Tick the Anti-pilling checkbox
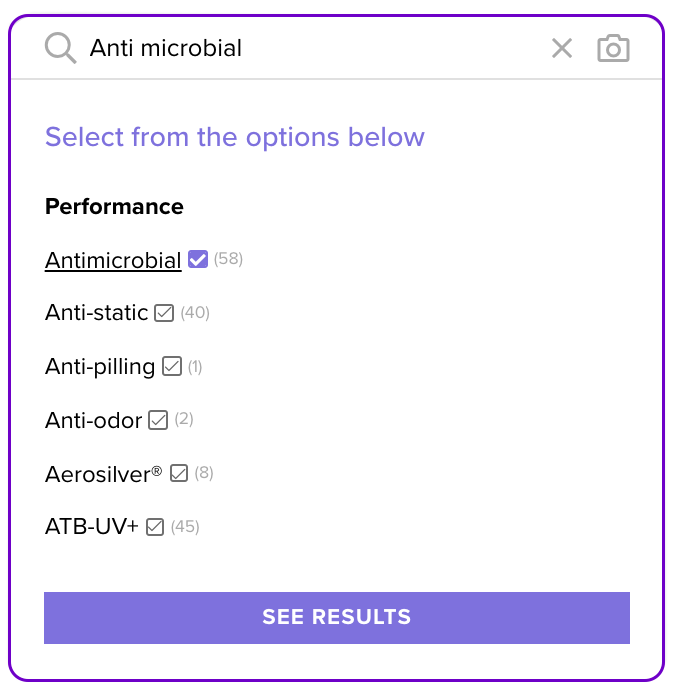 (172, 367)
